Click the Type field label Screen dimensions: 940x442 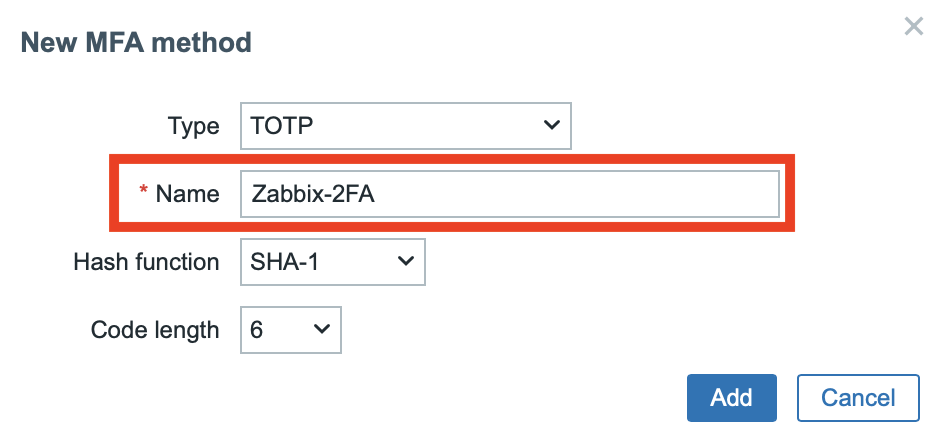point(194,126)
